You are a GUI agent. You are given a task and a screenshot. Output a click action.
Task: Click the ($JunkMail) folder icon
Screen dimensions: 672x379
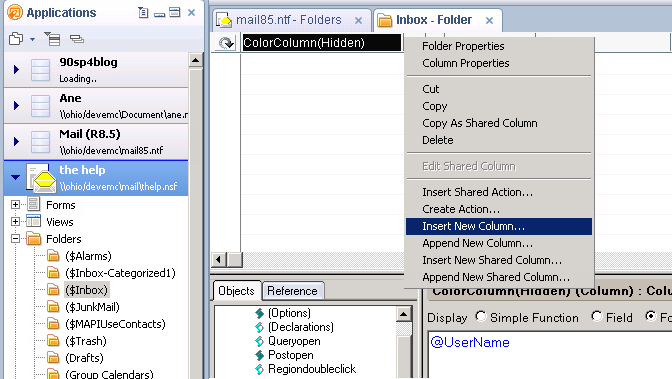pos(53,307)
